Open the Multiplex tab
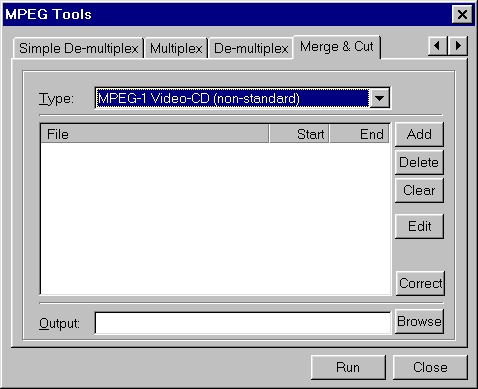 click(176, 48)
